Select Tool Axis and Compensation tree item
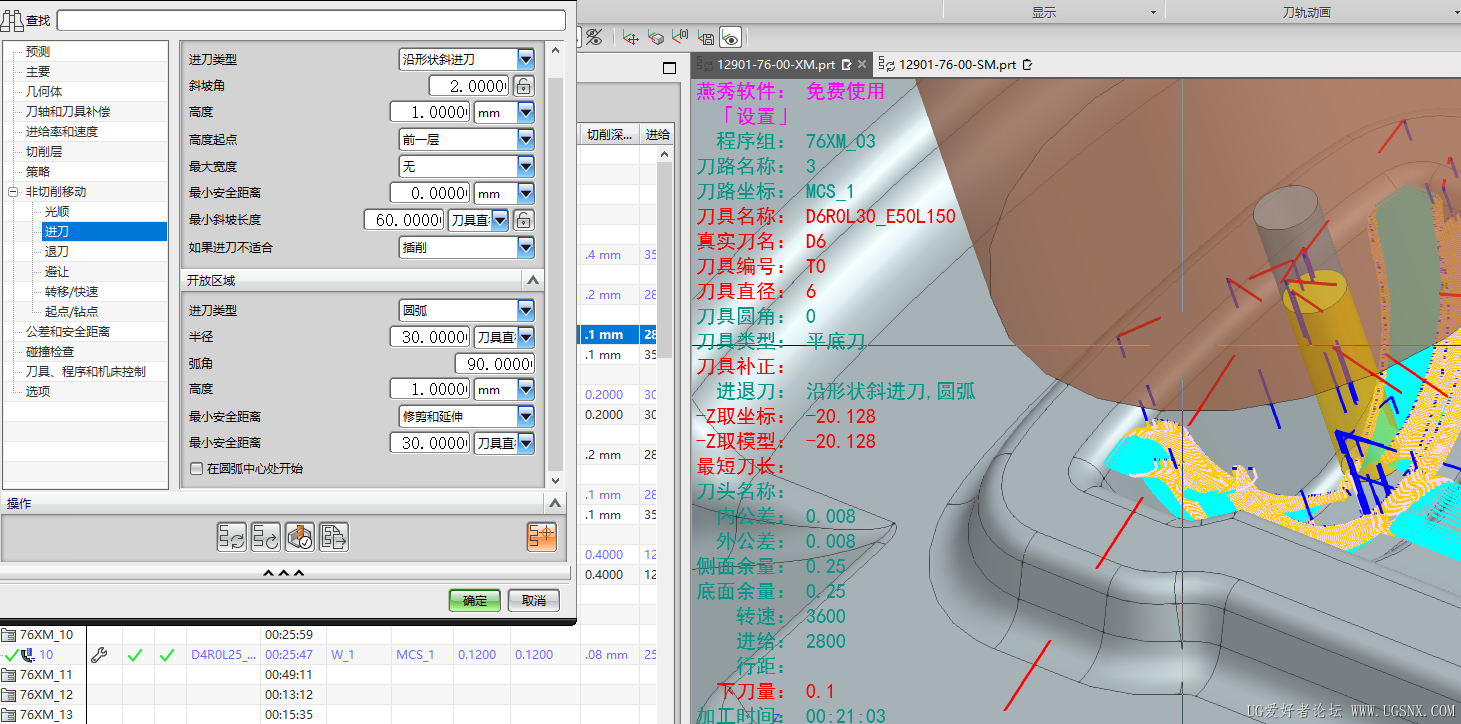The width and height of the screenshot is (1461, 724). [68, 111]
